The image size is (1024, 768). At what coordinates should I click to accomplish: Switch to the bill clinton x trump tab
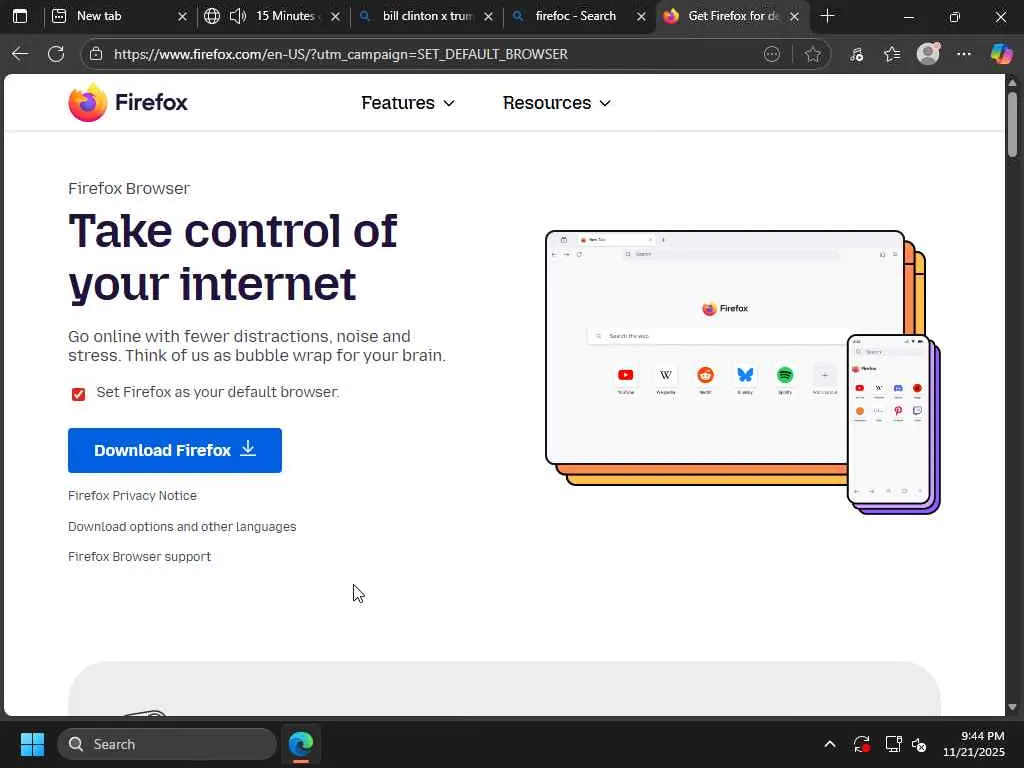click(x=427, y=16)
